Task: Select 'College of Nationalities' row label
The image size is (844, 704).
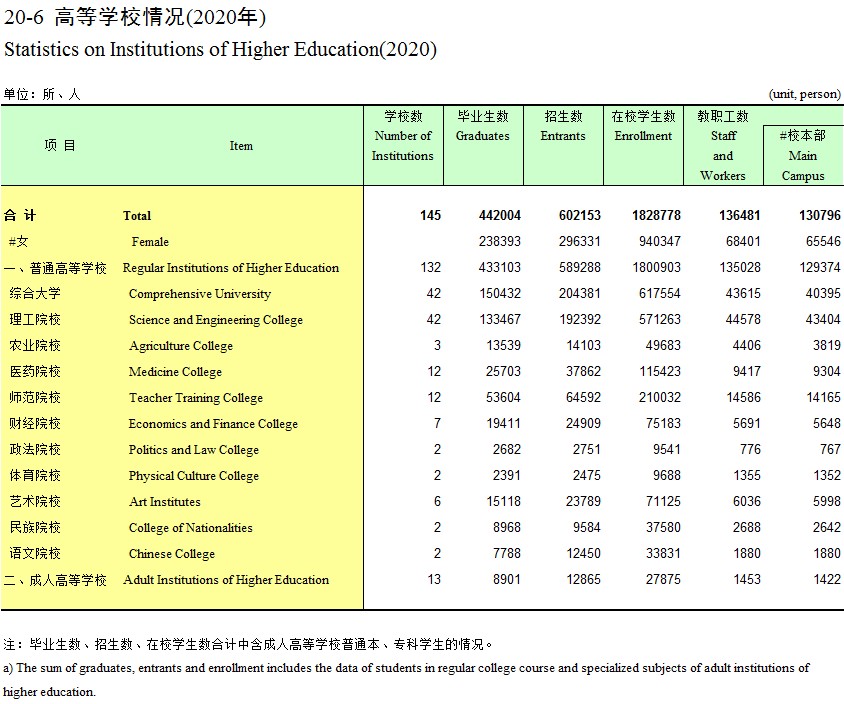Action: [191, 527]
